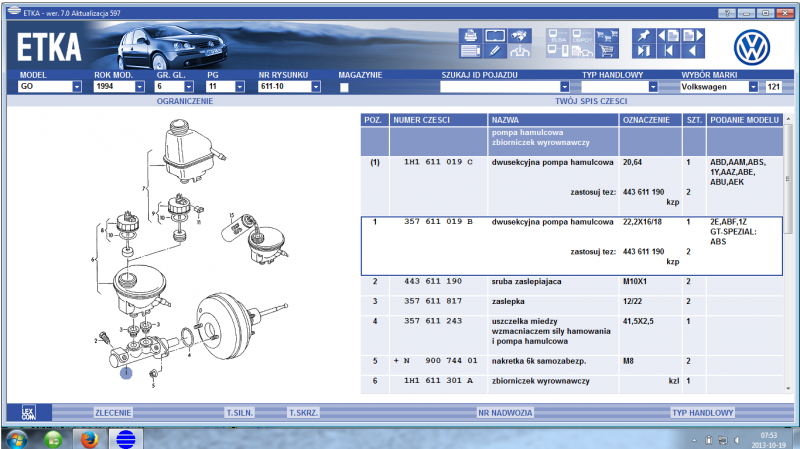Click the exit door icon

coord(644,51)
